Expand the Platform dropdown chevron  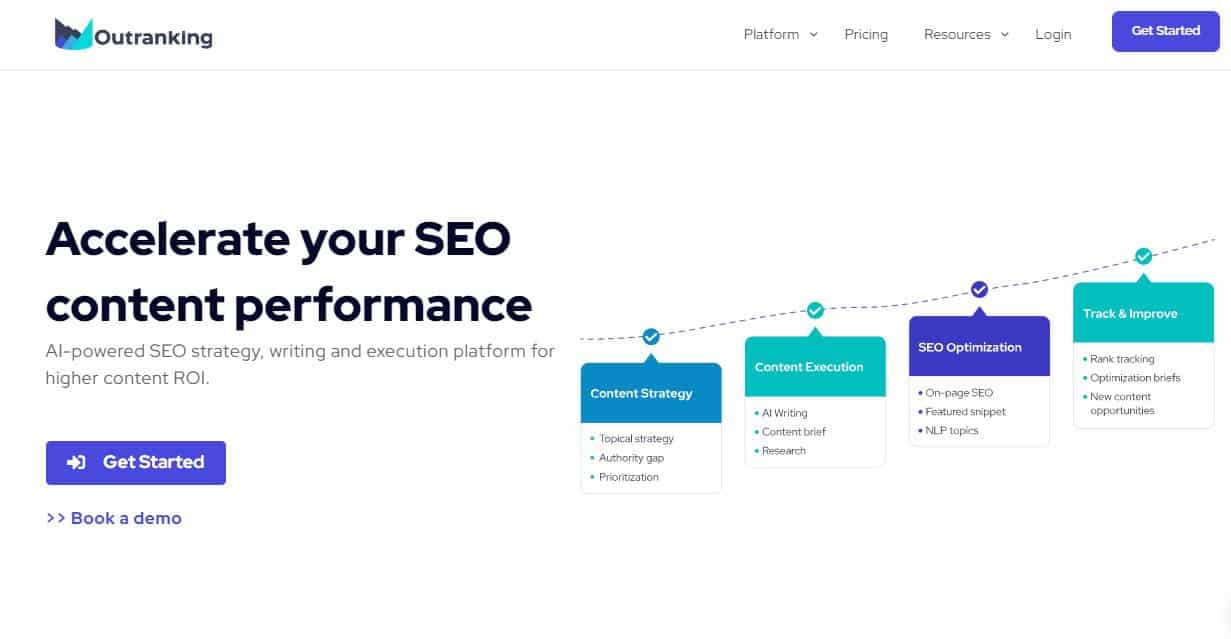(x=814, y=34)
